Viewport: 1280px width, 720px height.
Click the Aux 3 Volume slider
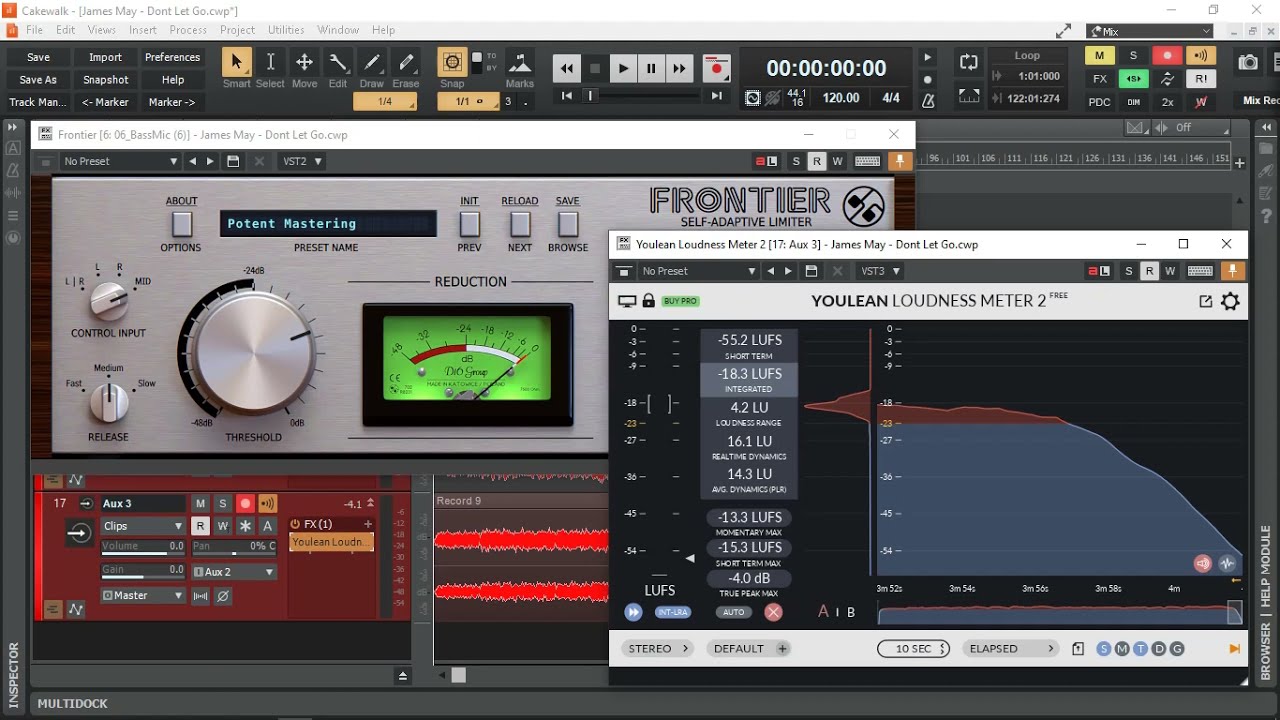(143, 549)
